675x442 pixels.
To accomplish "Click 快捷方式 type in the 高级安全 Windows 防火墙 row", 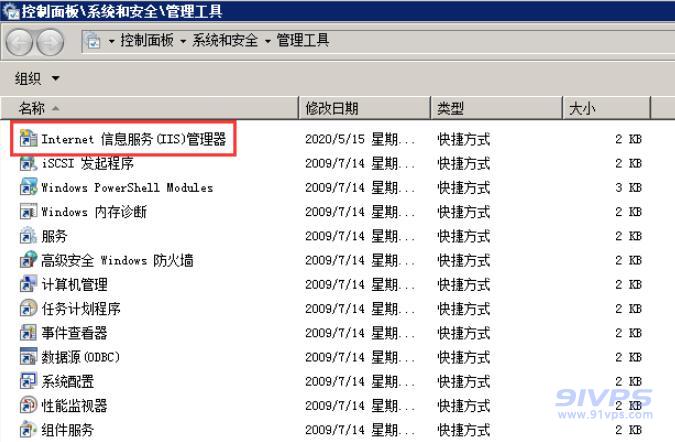I will tap(464, 260).
